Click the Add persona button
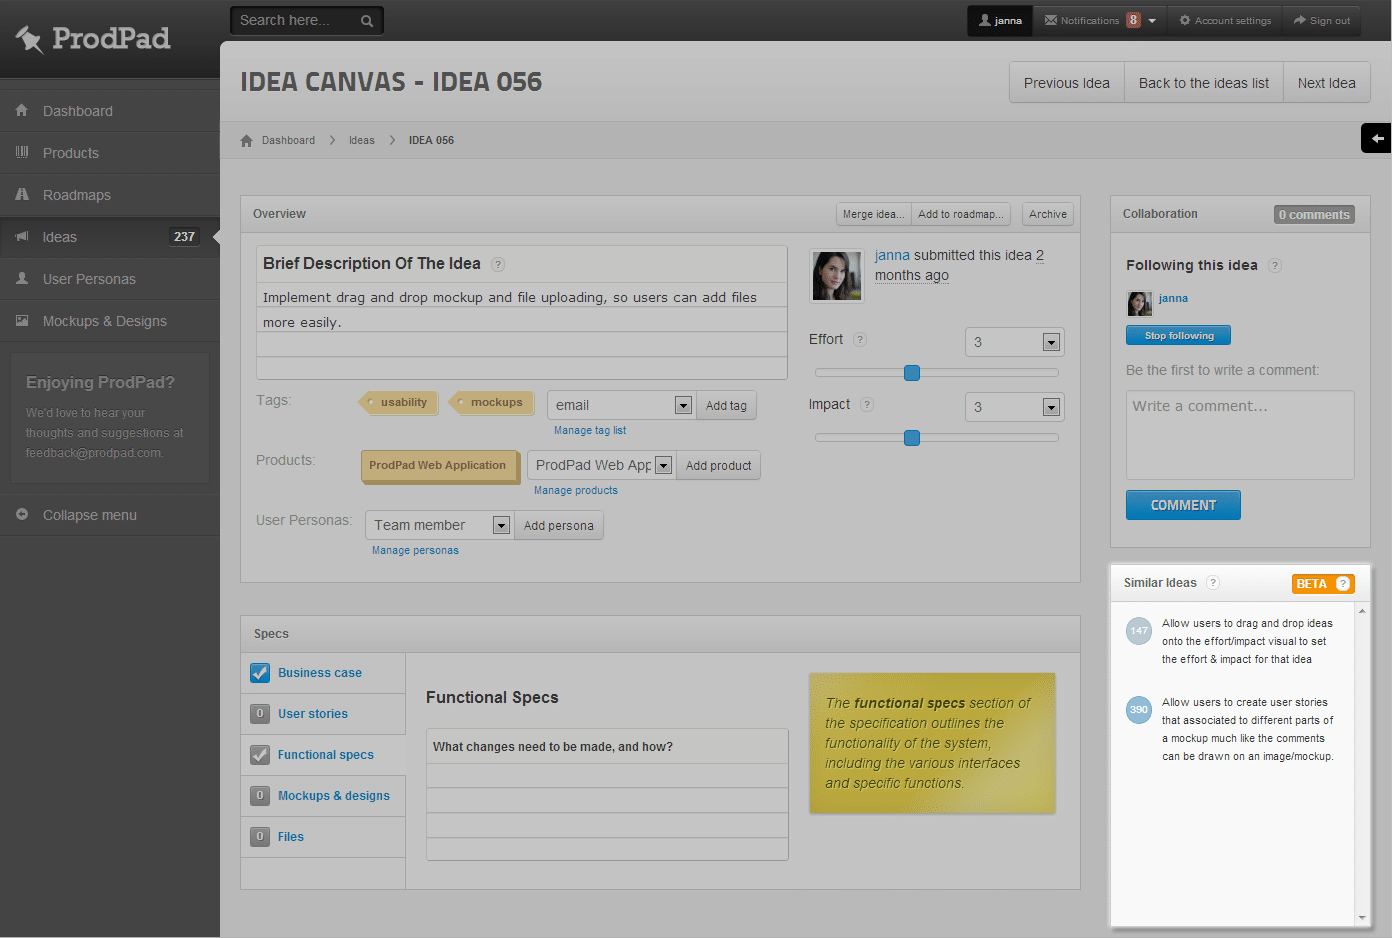This screenshot has width=1392, height=938. (558, 525)
